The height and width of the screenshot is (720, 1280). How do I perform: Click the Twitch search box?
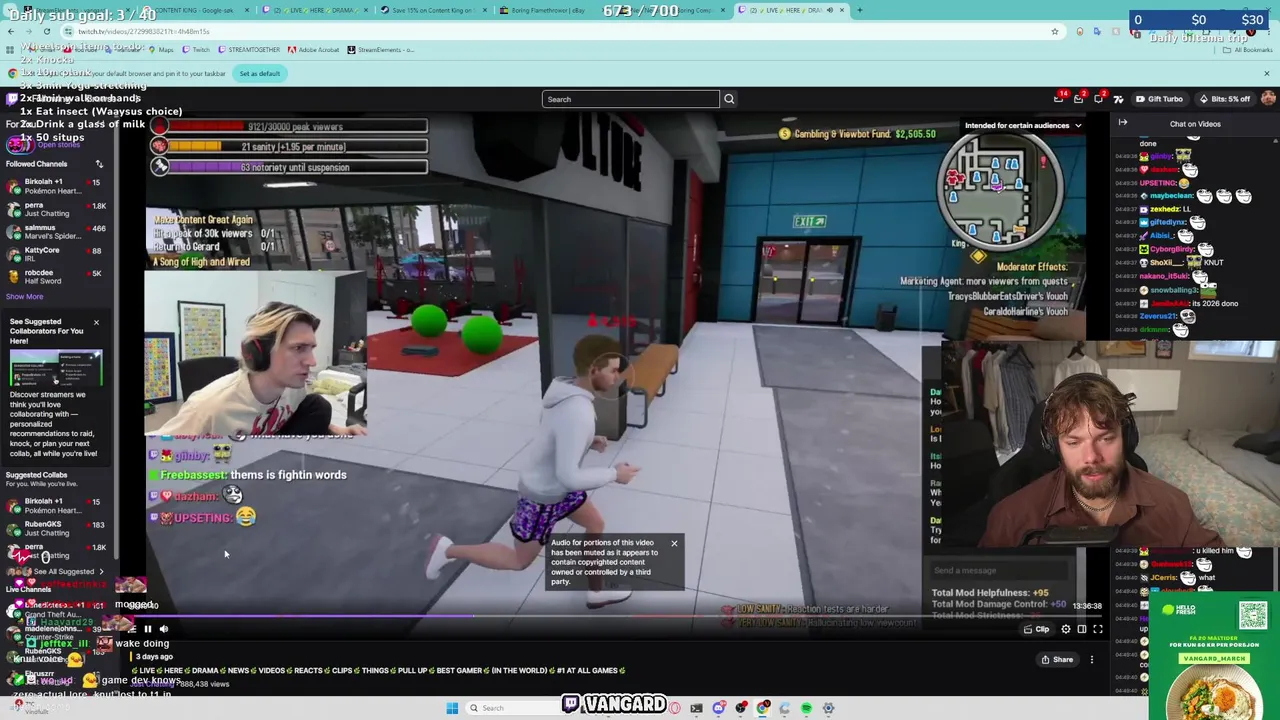(x=631, y=99)
